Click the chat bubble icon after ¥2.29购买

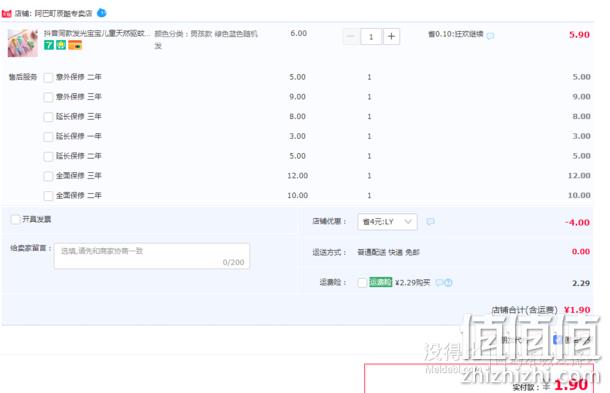click(x=439, y=282)
